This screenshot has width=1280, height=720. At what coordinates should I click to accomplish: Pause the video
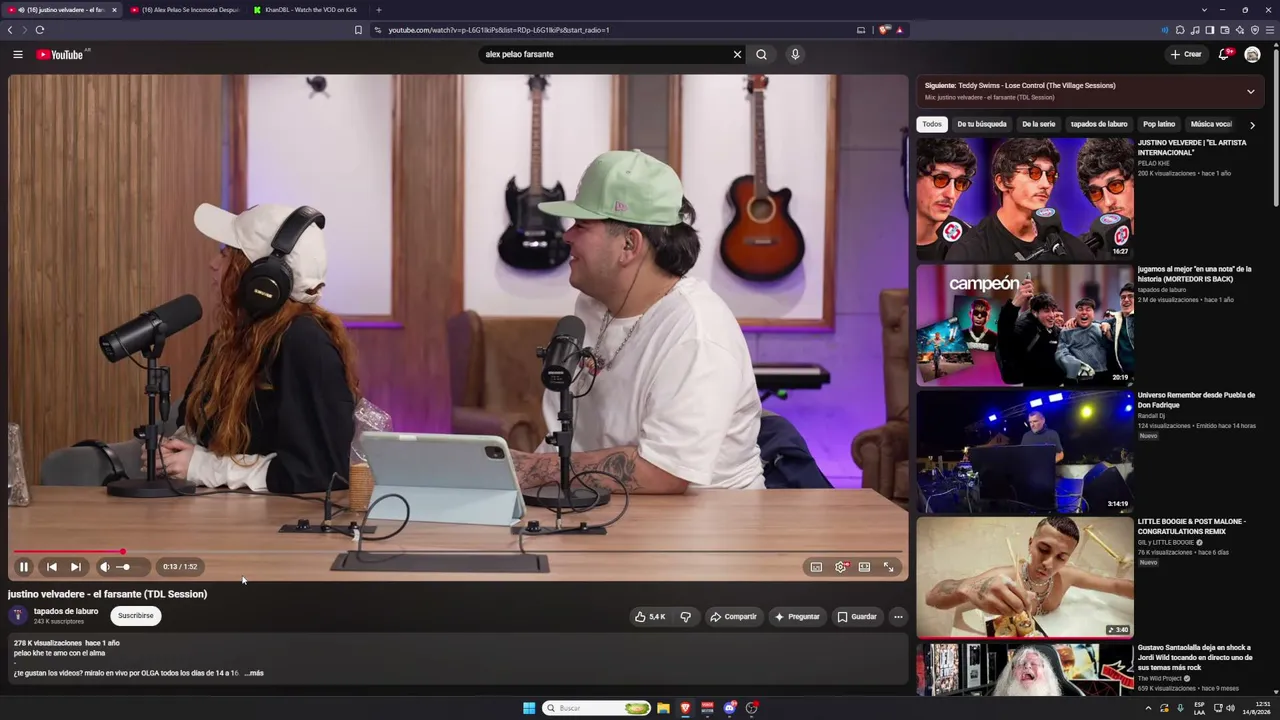pos(24,567)
